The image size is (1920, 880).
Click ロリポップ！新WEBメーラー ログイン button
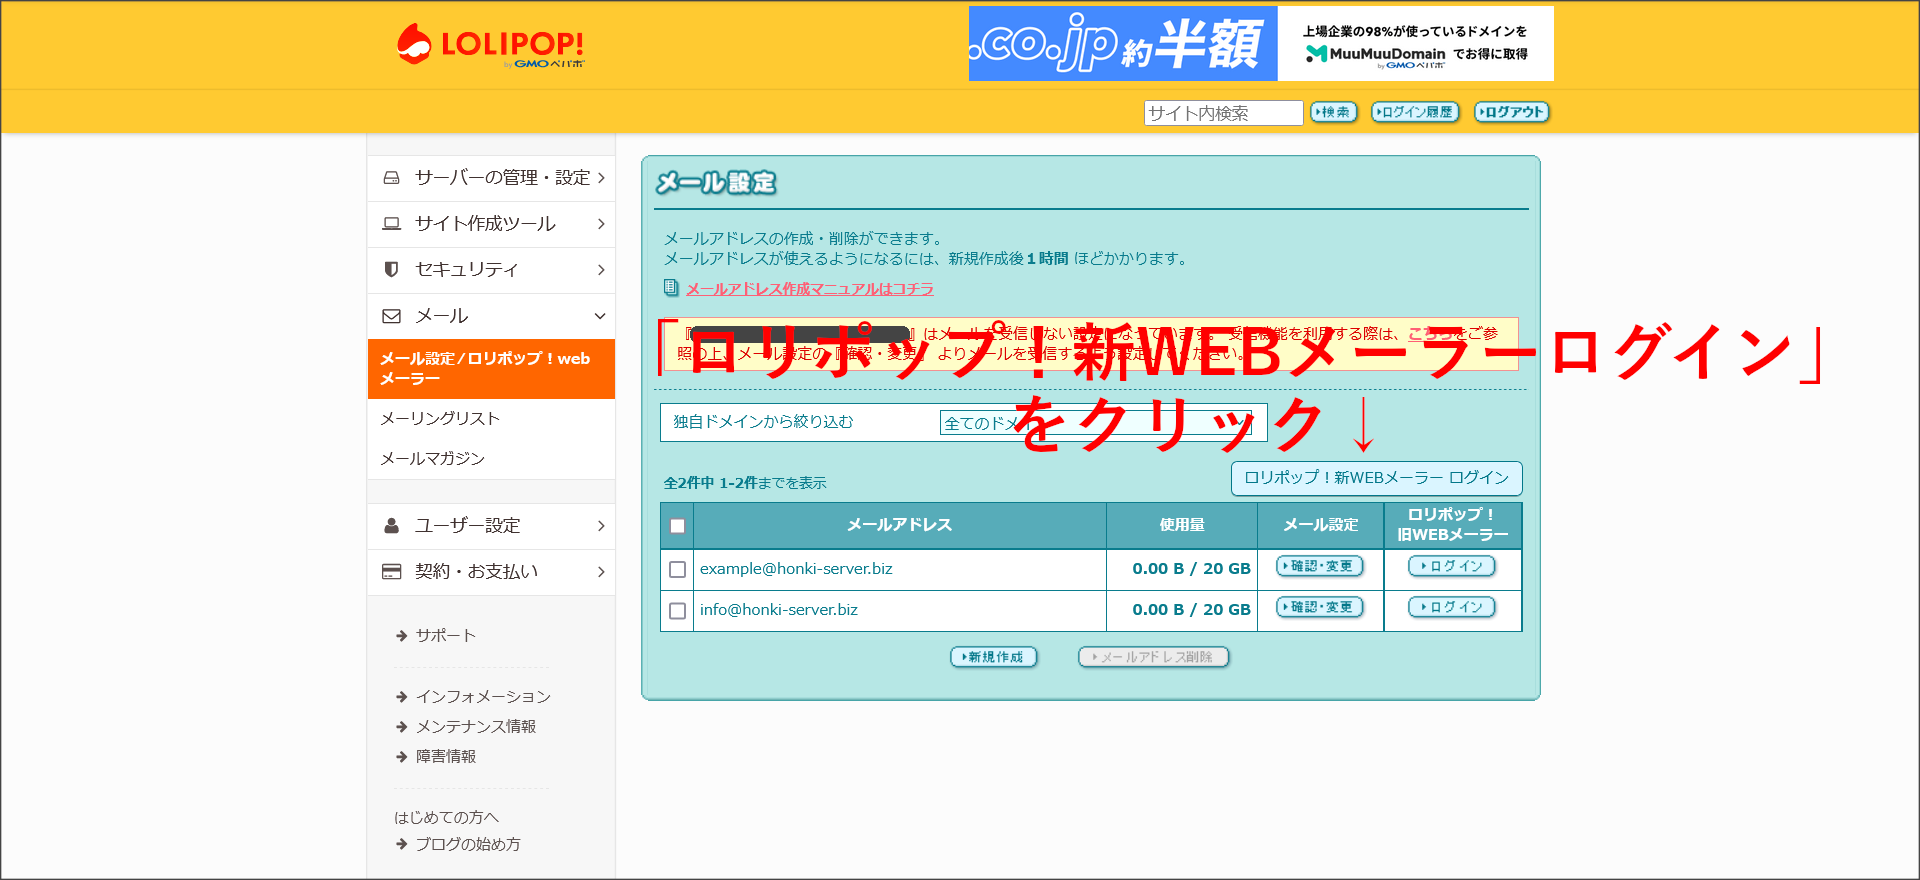pos(1376,478)
